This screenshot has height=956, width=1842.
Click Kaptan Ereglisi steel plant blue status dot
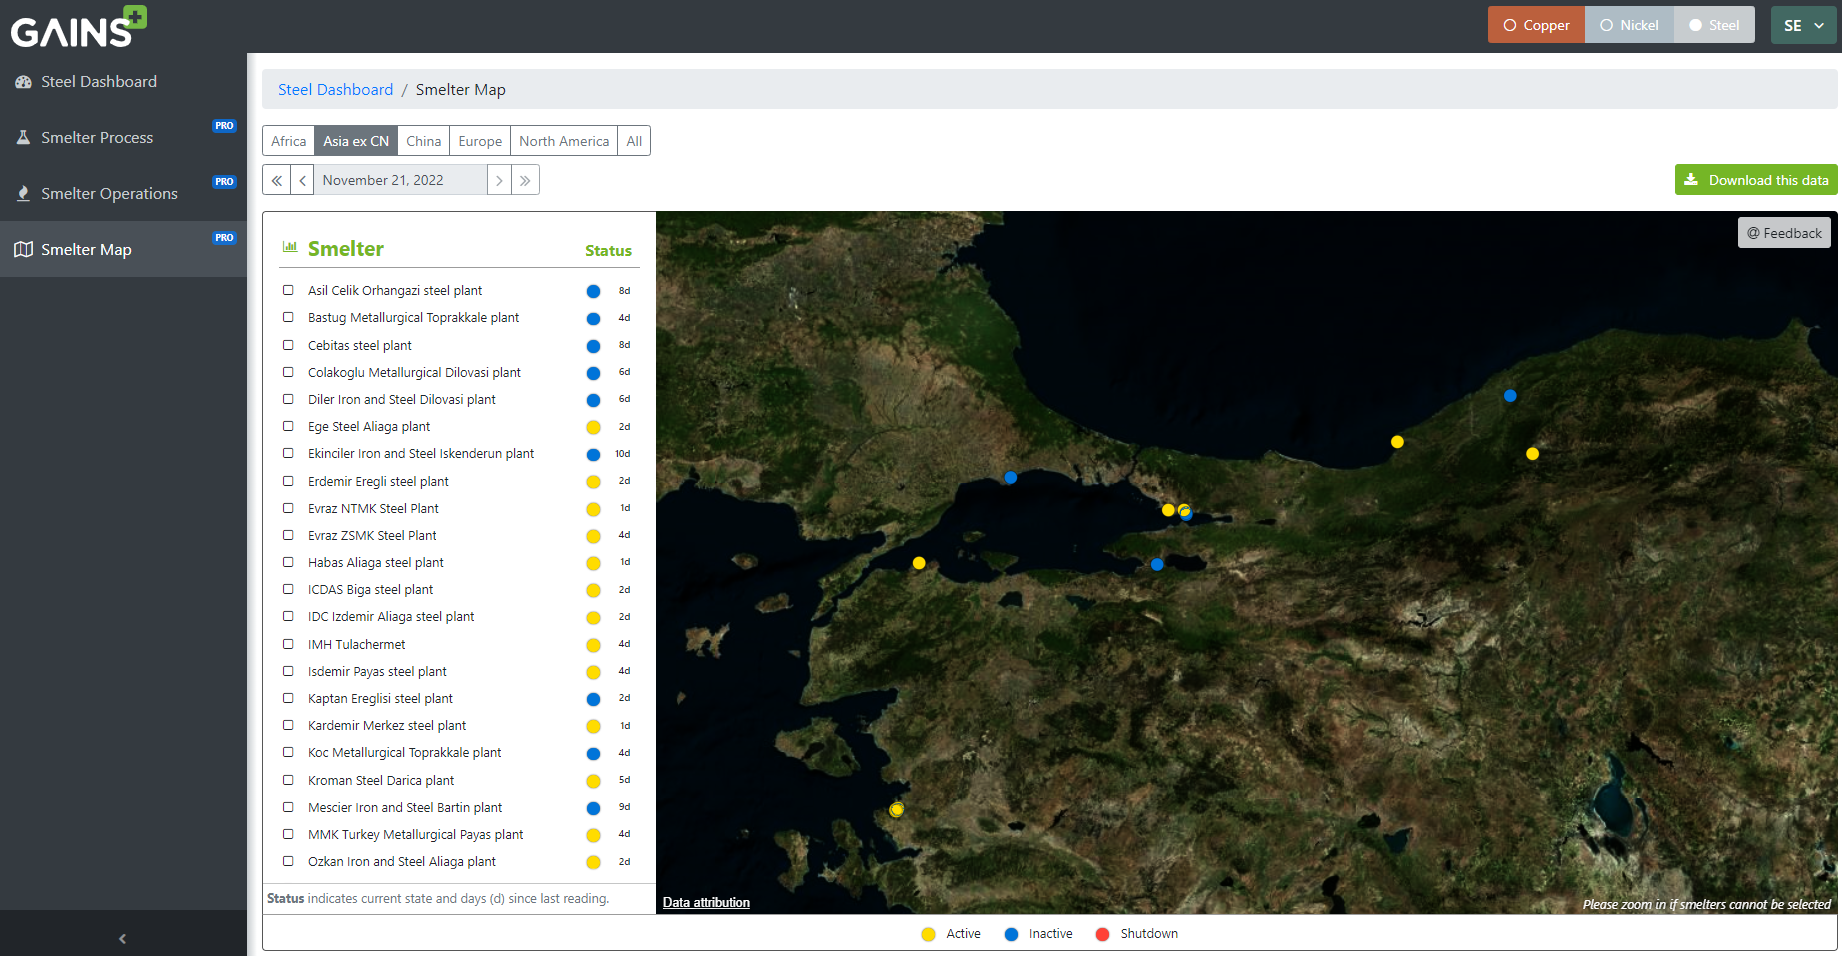593,699
